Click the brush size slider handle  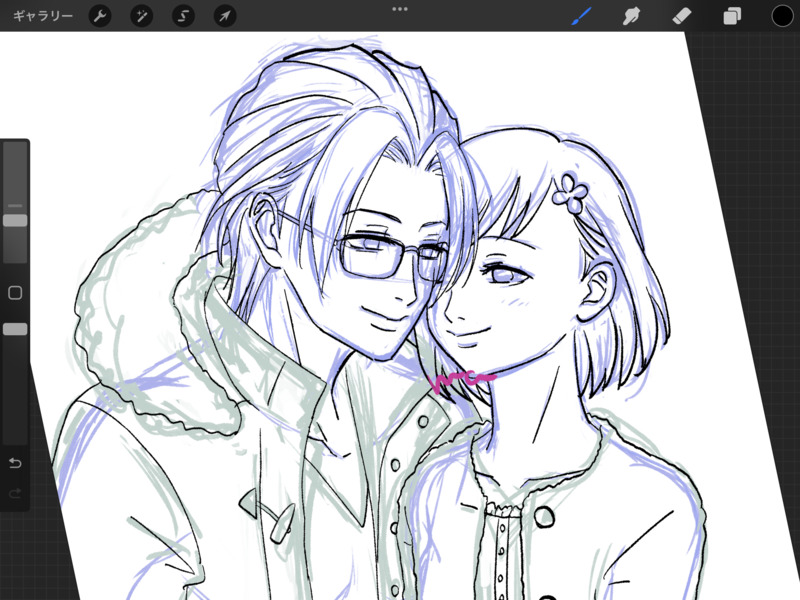[15, 220]
